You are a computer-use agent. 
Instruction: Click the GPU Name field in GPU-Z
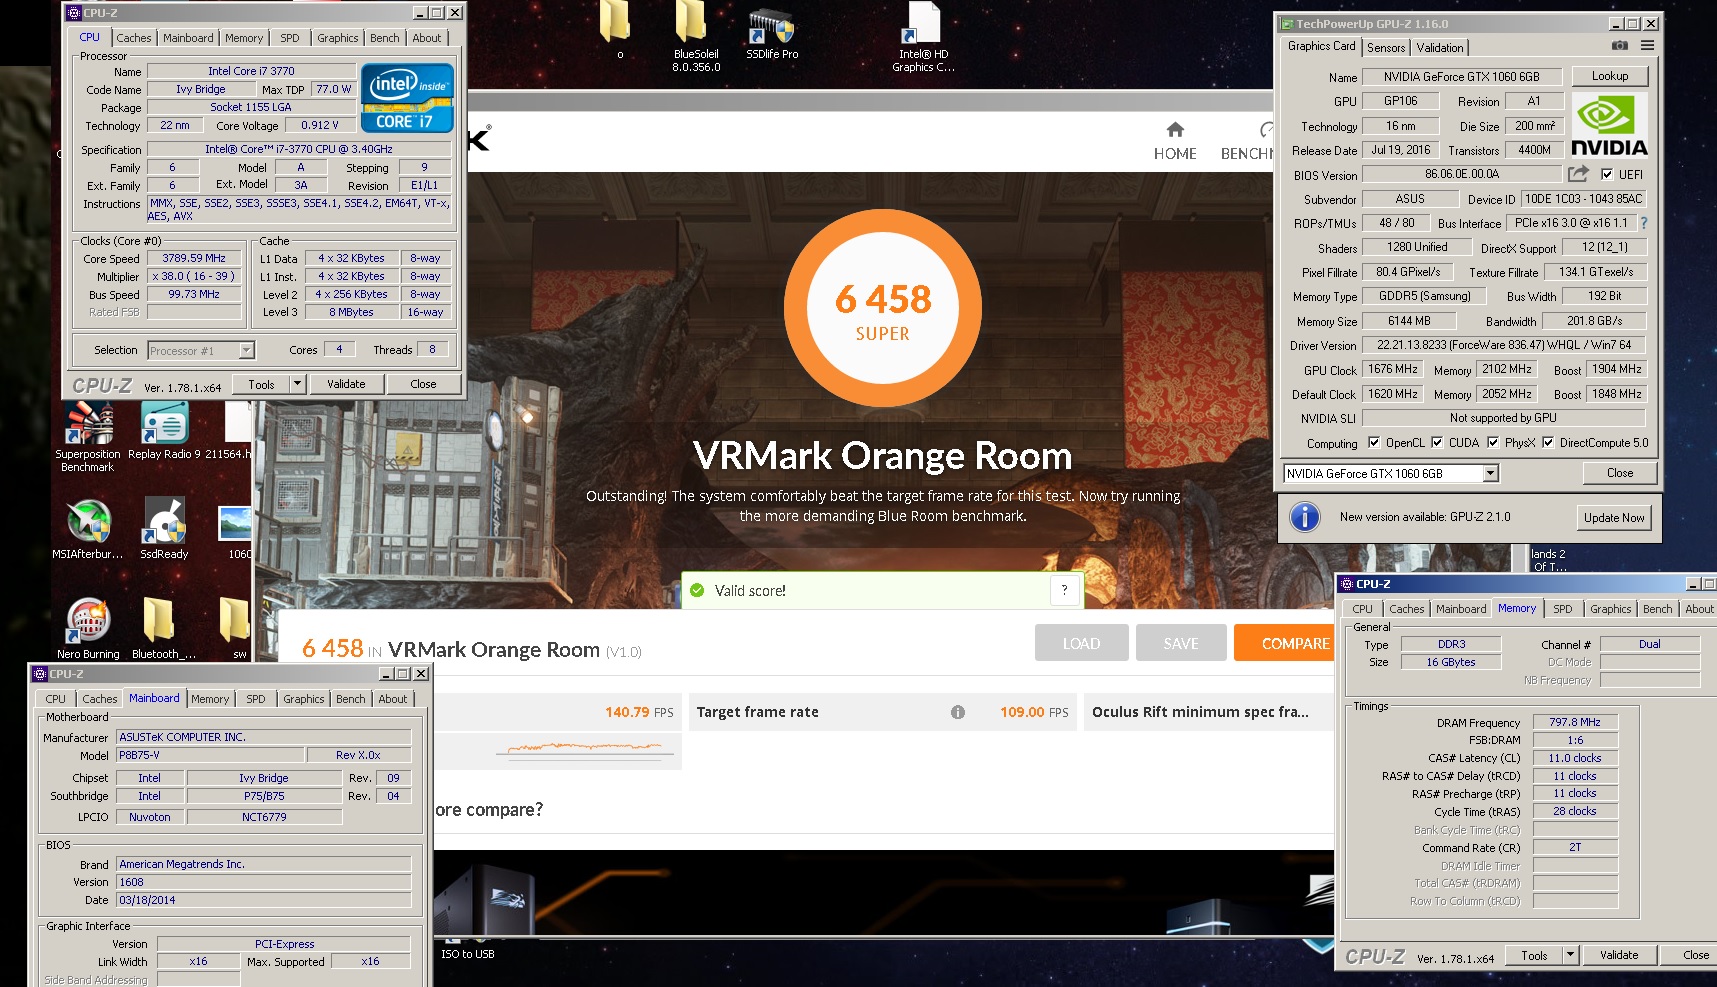click(1461, 77)
